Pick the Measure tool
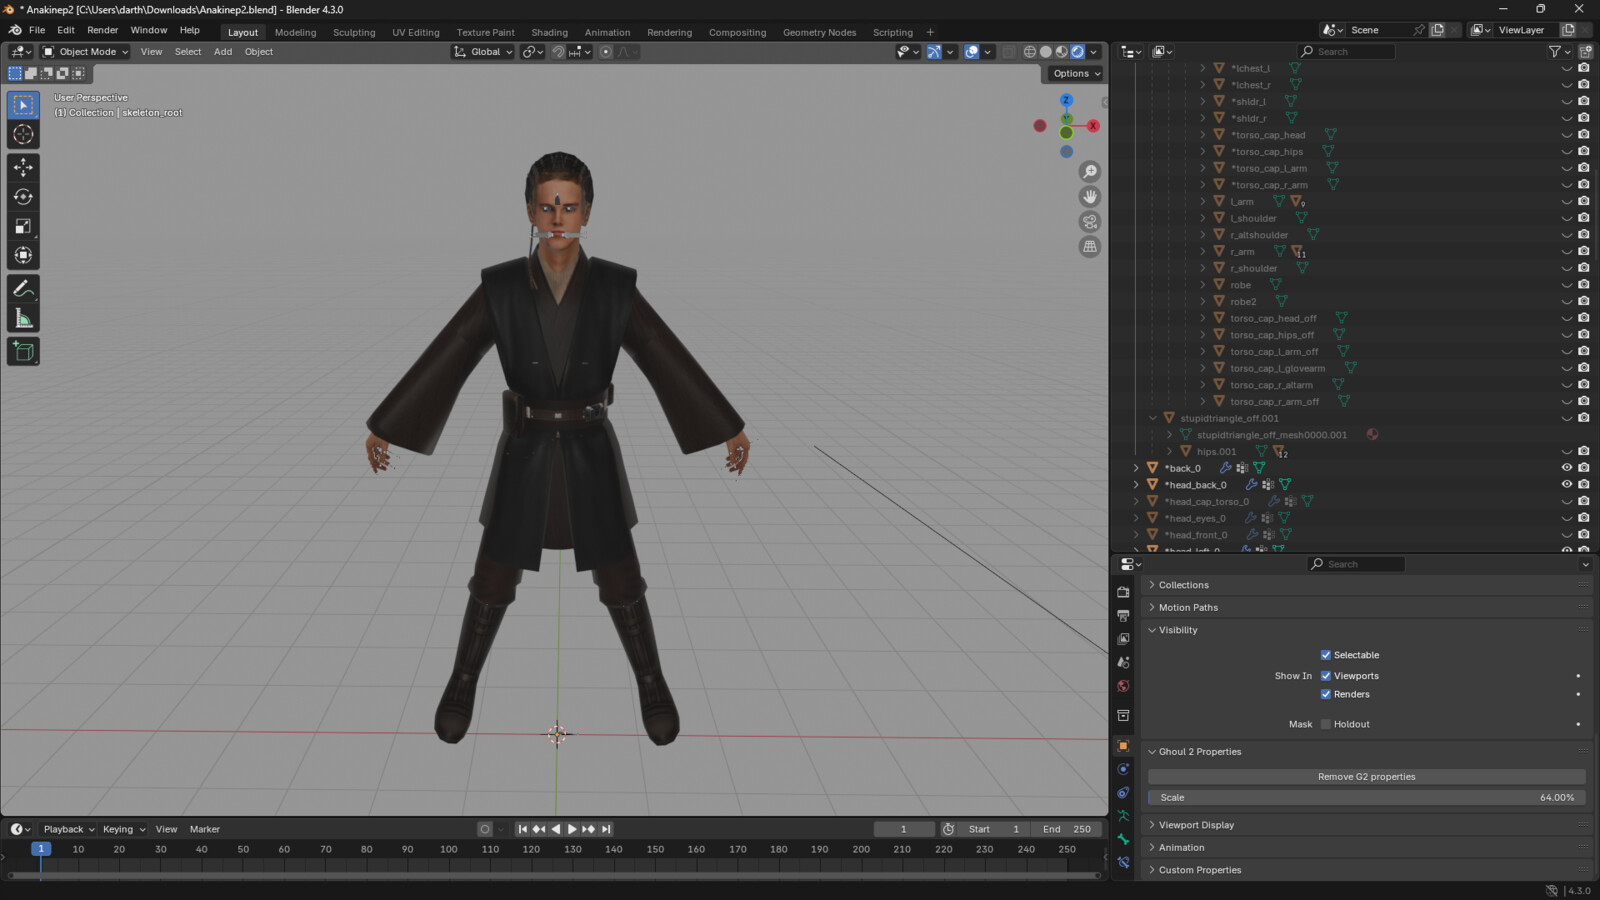Image resolution: width=1600 pixels, height=900 pixels. [23, 319]
